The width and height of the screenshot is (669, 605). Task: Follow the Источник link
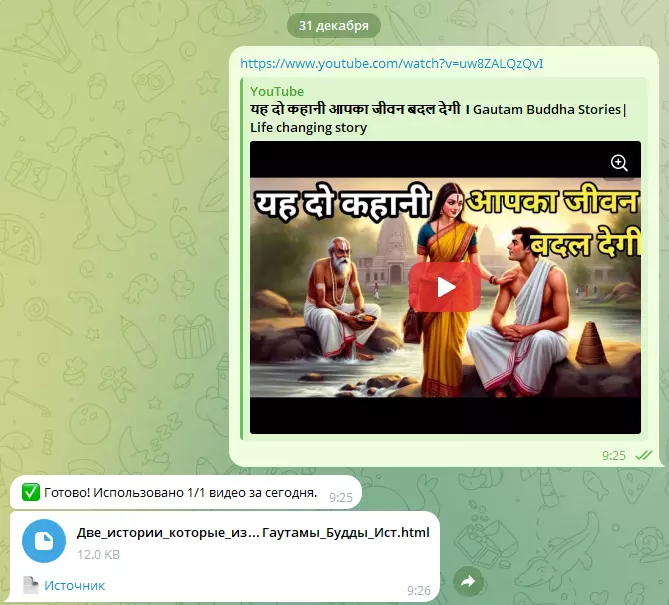pos(73,586)
